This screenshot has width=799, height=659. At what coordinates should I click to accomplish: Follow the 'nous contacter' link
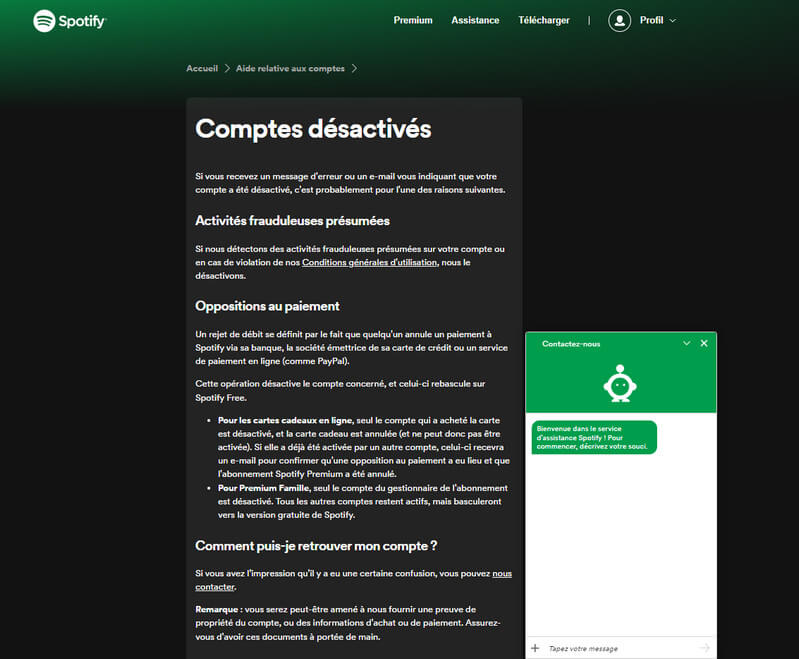click(501, 574)
